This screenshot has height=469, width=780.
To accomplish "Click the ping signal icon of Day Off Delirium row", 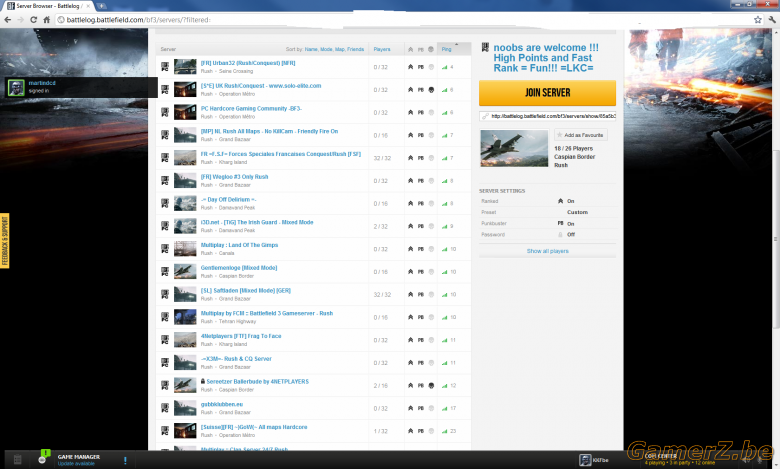I will [445, 203].
